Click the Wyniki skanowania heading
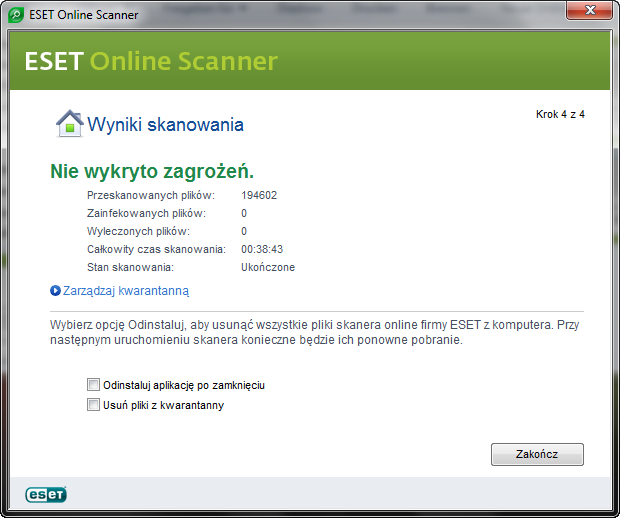Viewport: 620px width, 518px height. (x=165, y=124)
